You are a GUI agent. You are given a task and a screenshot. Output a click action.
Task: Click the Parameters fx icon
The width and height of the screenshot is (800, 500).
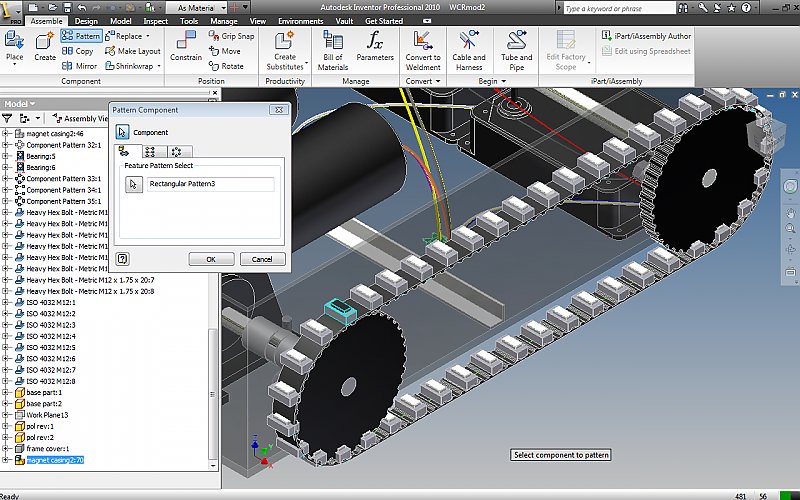tap(375, 42)
